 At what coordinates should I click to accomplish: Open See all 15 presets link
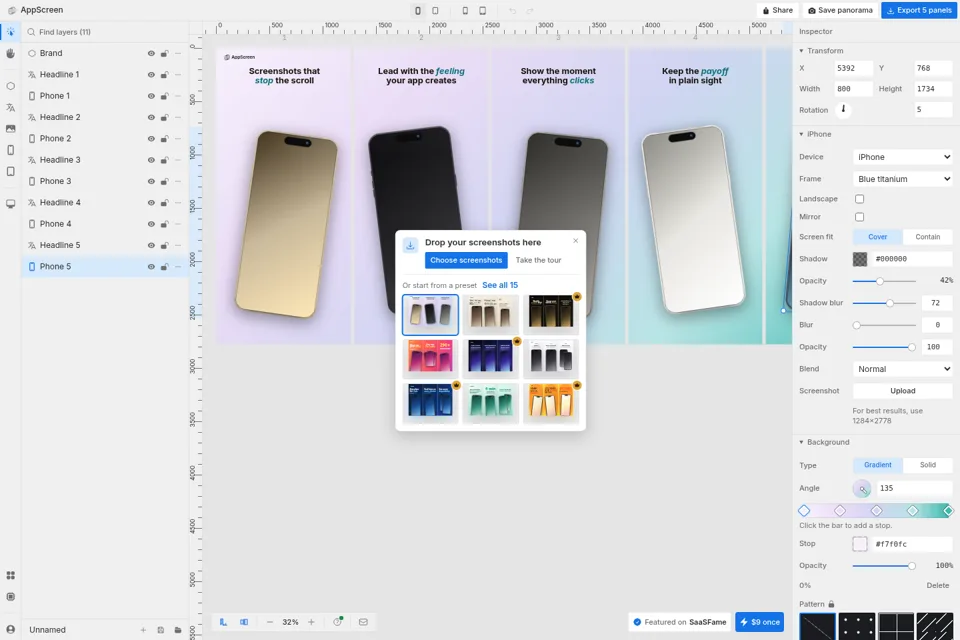[x=500, y=285]
